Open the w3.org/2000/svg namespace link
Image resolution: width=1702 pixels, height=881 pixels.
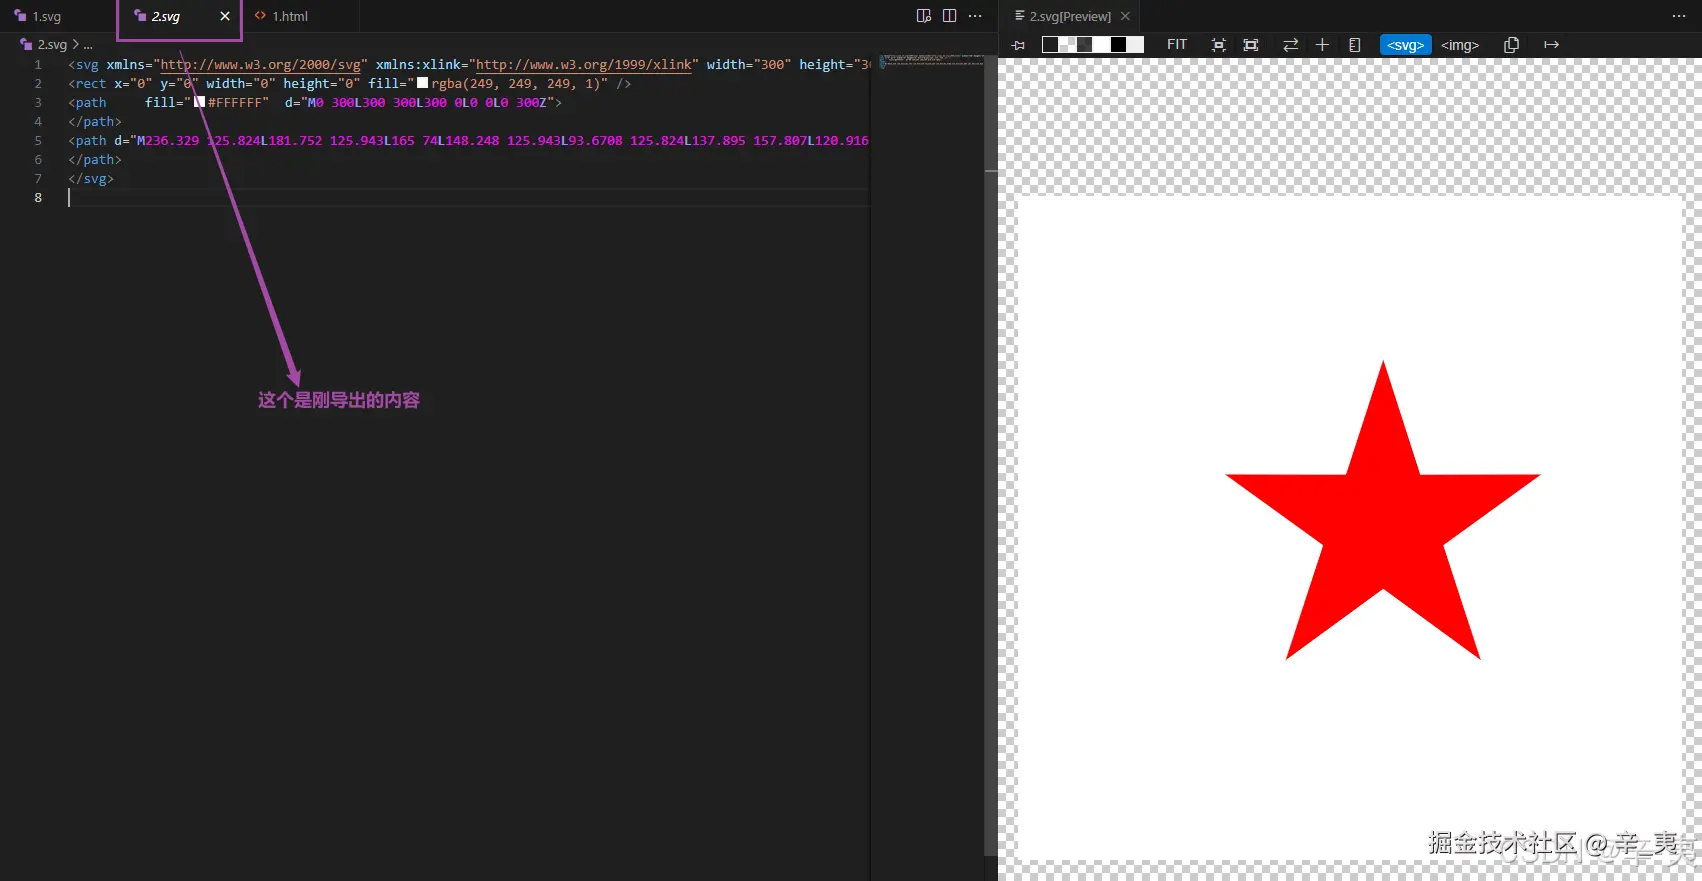pos(260,64)
